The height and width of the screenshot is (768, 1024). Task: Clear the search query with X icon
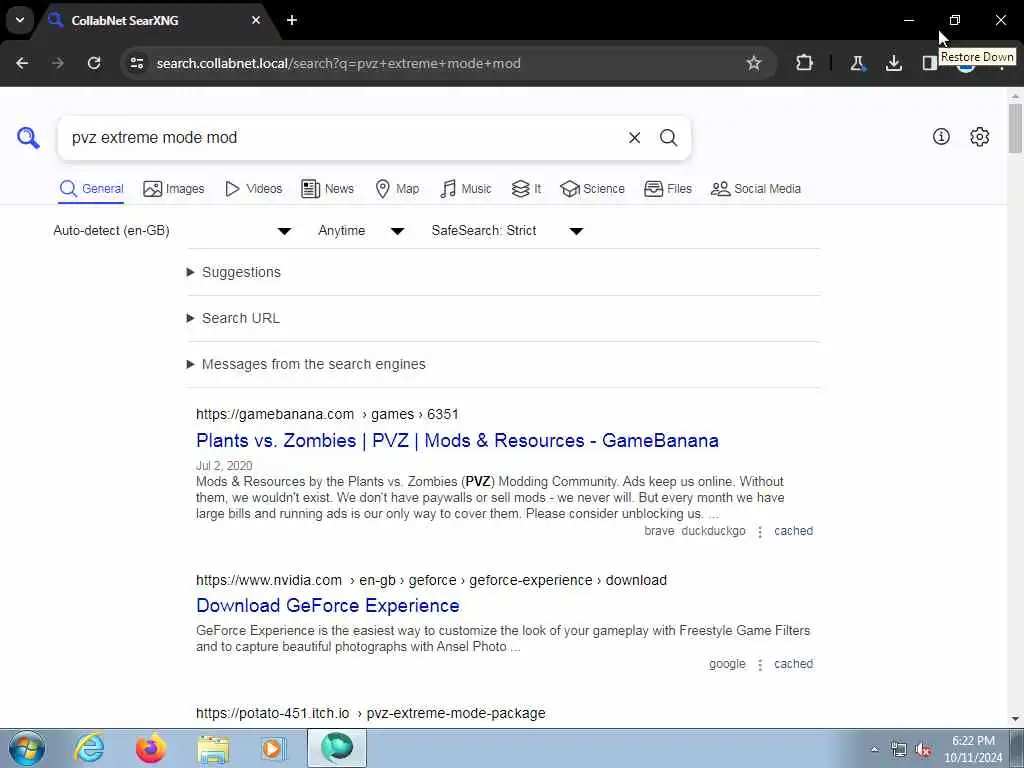point(634,138)
